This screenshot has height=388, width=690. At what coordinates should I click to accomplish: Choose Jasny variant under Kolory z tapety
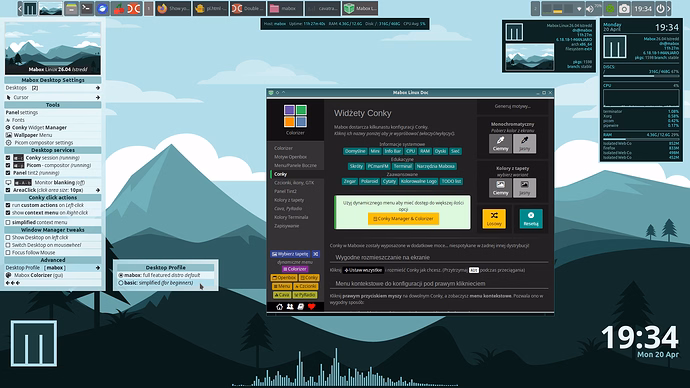pos(525,188)
